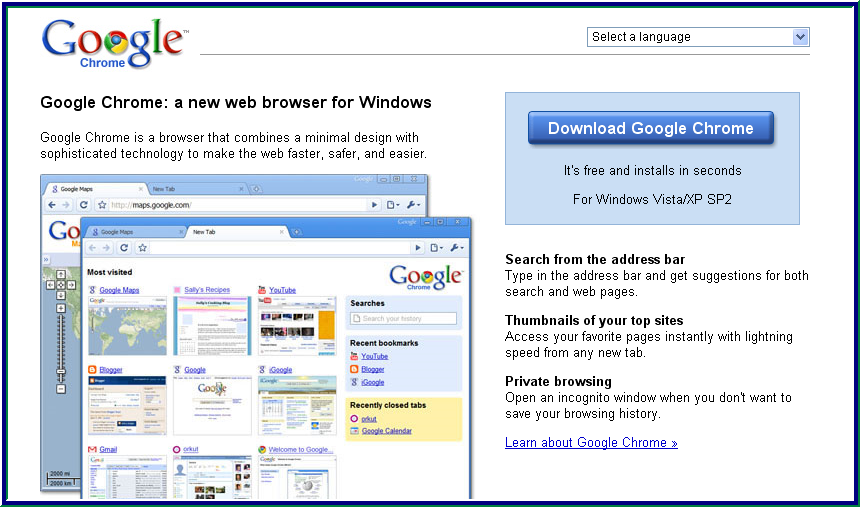Click the new tab plus button in front window
The height and width of the screenshot is (507, 860).
[x=297, y=232]
